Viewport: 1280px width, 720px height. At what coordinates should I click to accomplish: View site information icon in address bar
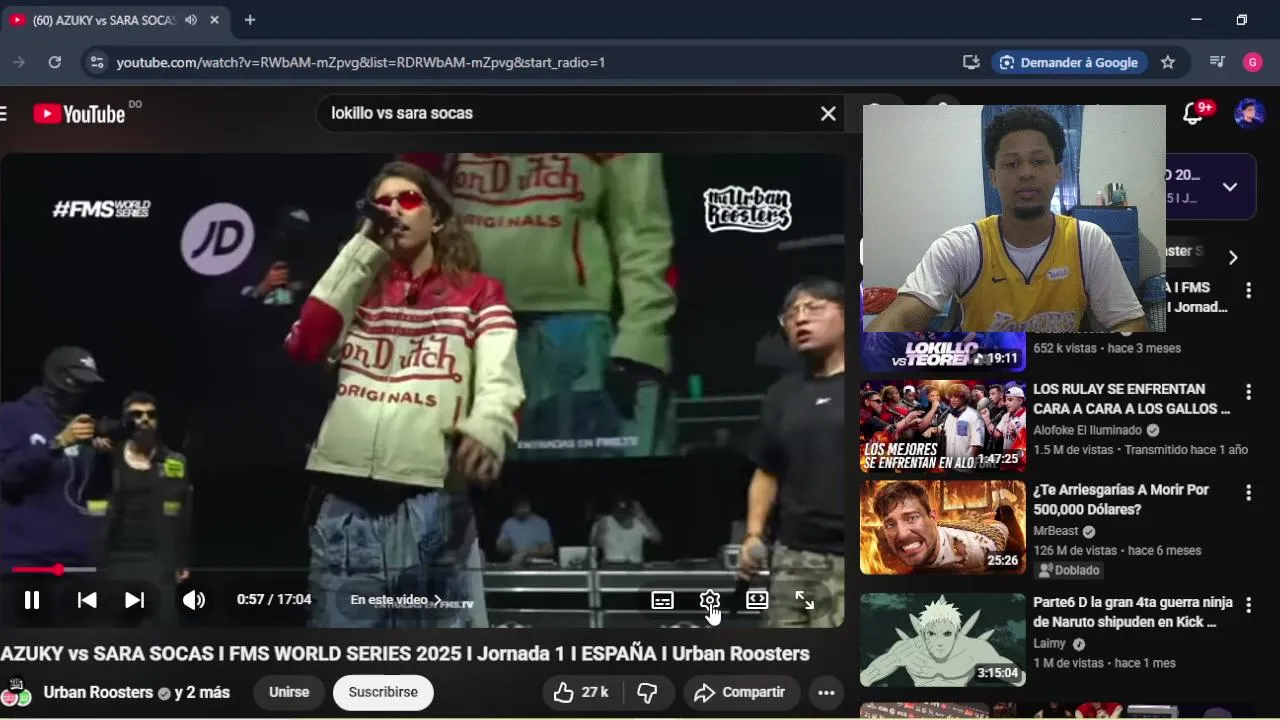click(x=96, y=62)
